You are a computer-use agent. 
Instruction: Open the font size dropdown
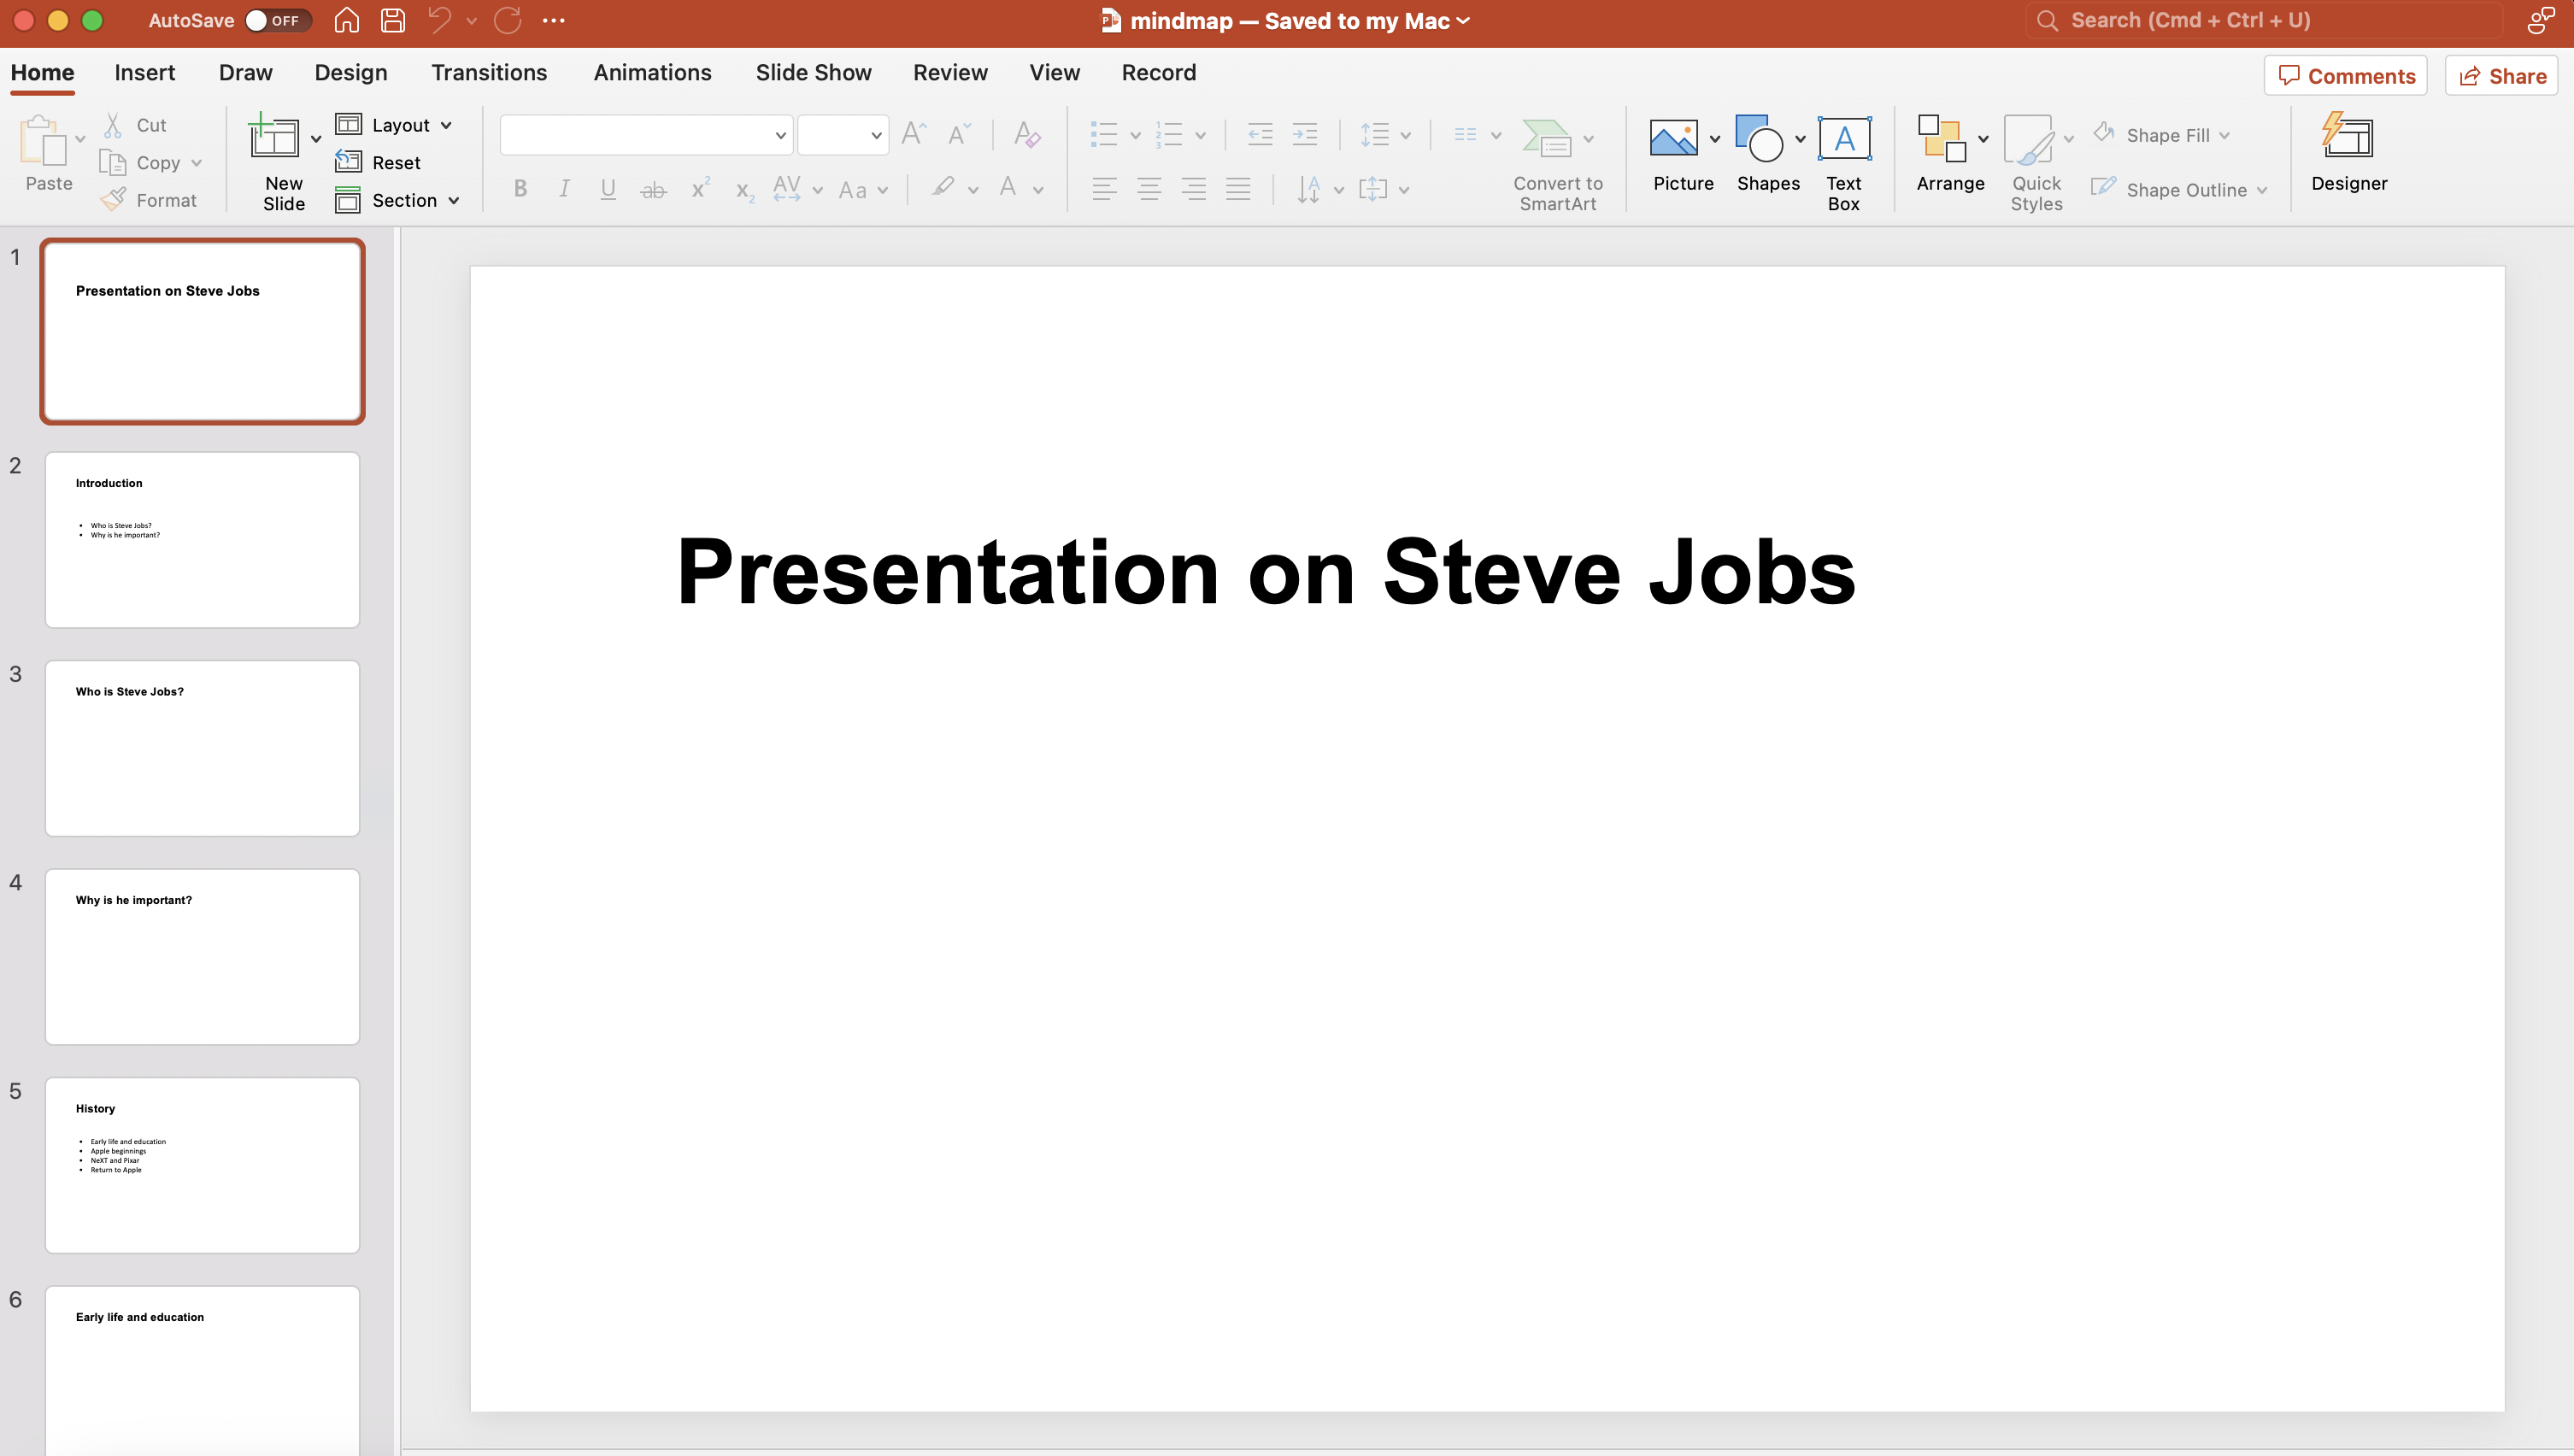click(x=876, y=135)
